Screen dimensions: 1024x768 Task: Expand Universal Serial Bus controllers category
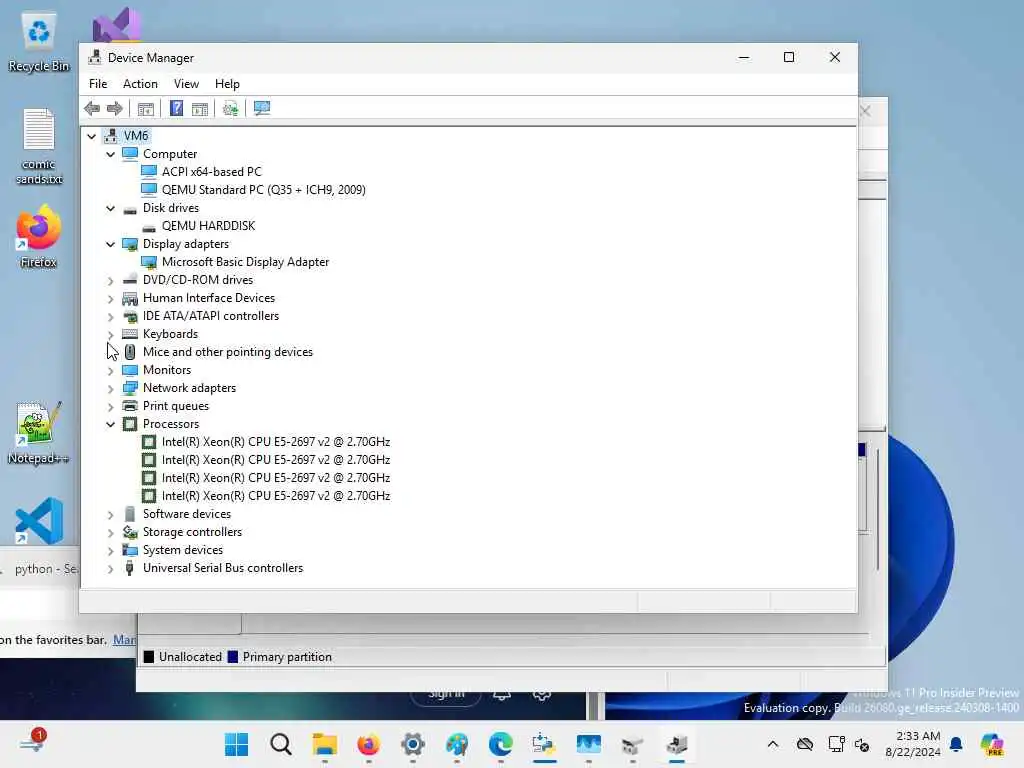pos(110,569)
